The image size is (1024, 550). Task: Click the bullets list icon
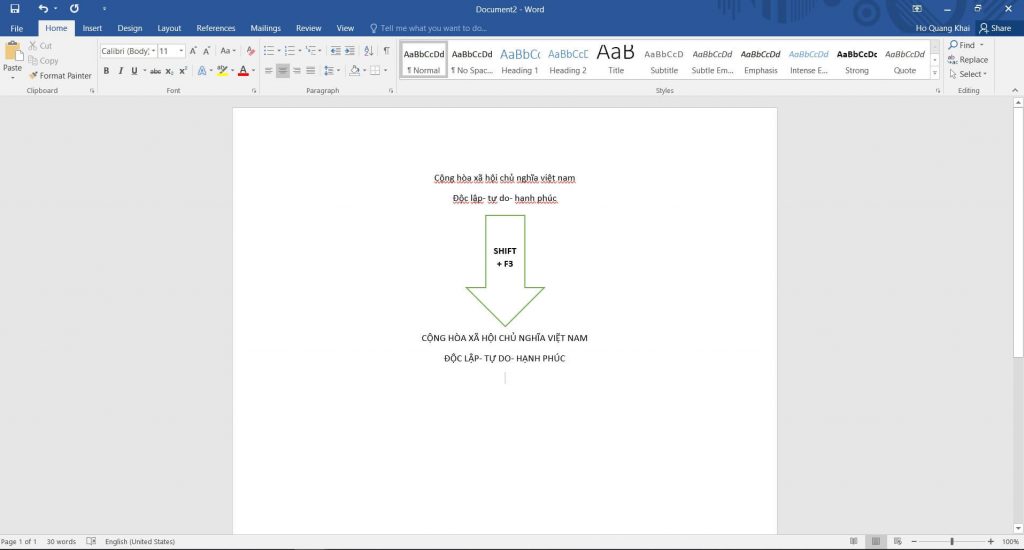pos(268,51)
